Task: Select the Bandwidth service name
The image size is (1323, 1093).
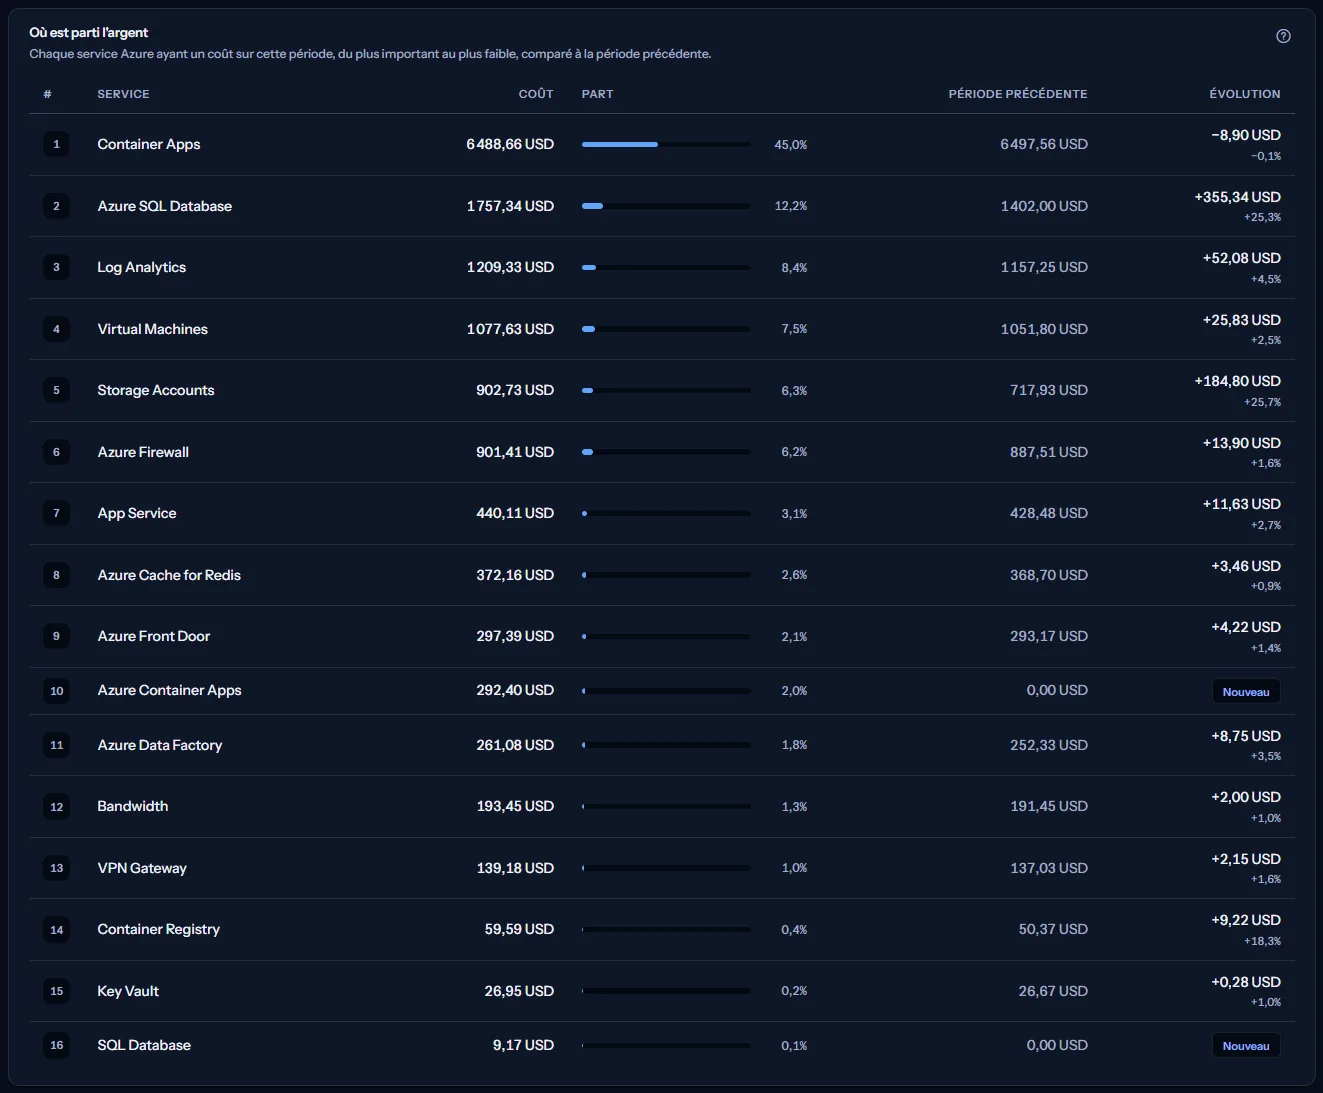Action: pos(133,806)
